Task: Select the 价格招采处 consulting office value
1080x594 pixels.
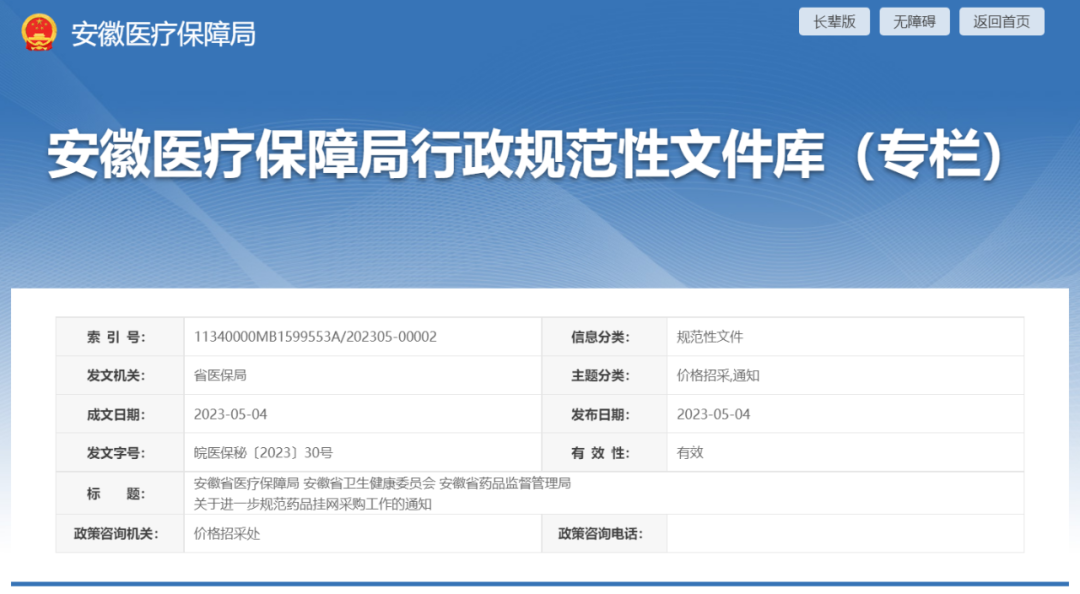Action: click(227, 534)
